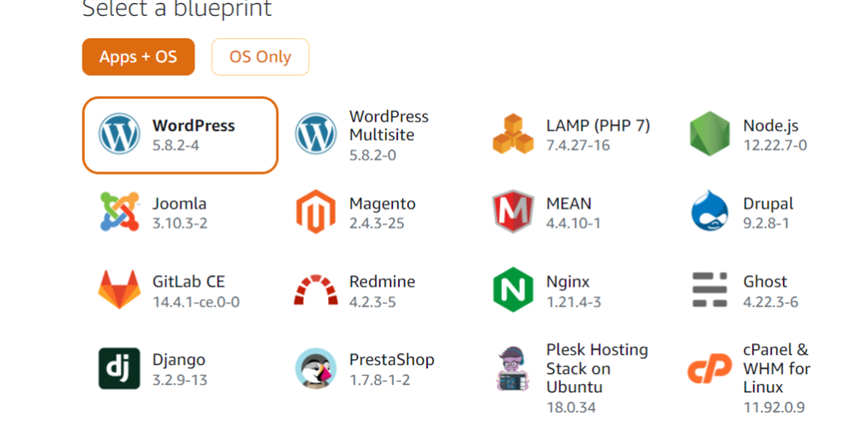Click the Django dj icon
This screenshot has height=439, width=850.
coord(119,369)
